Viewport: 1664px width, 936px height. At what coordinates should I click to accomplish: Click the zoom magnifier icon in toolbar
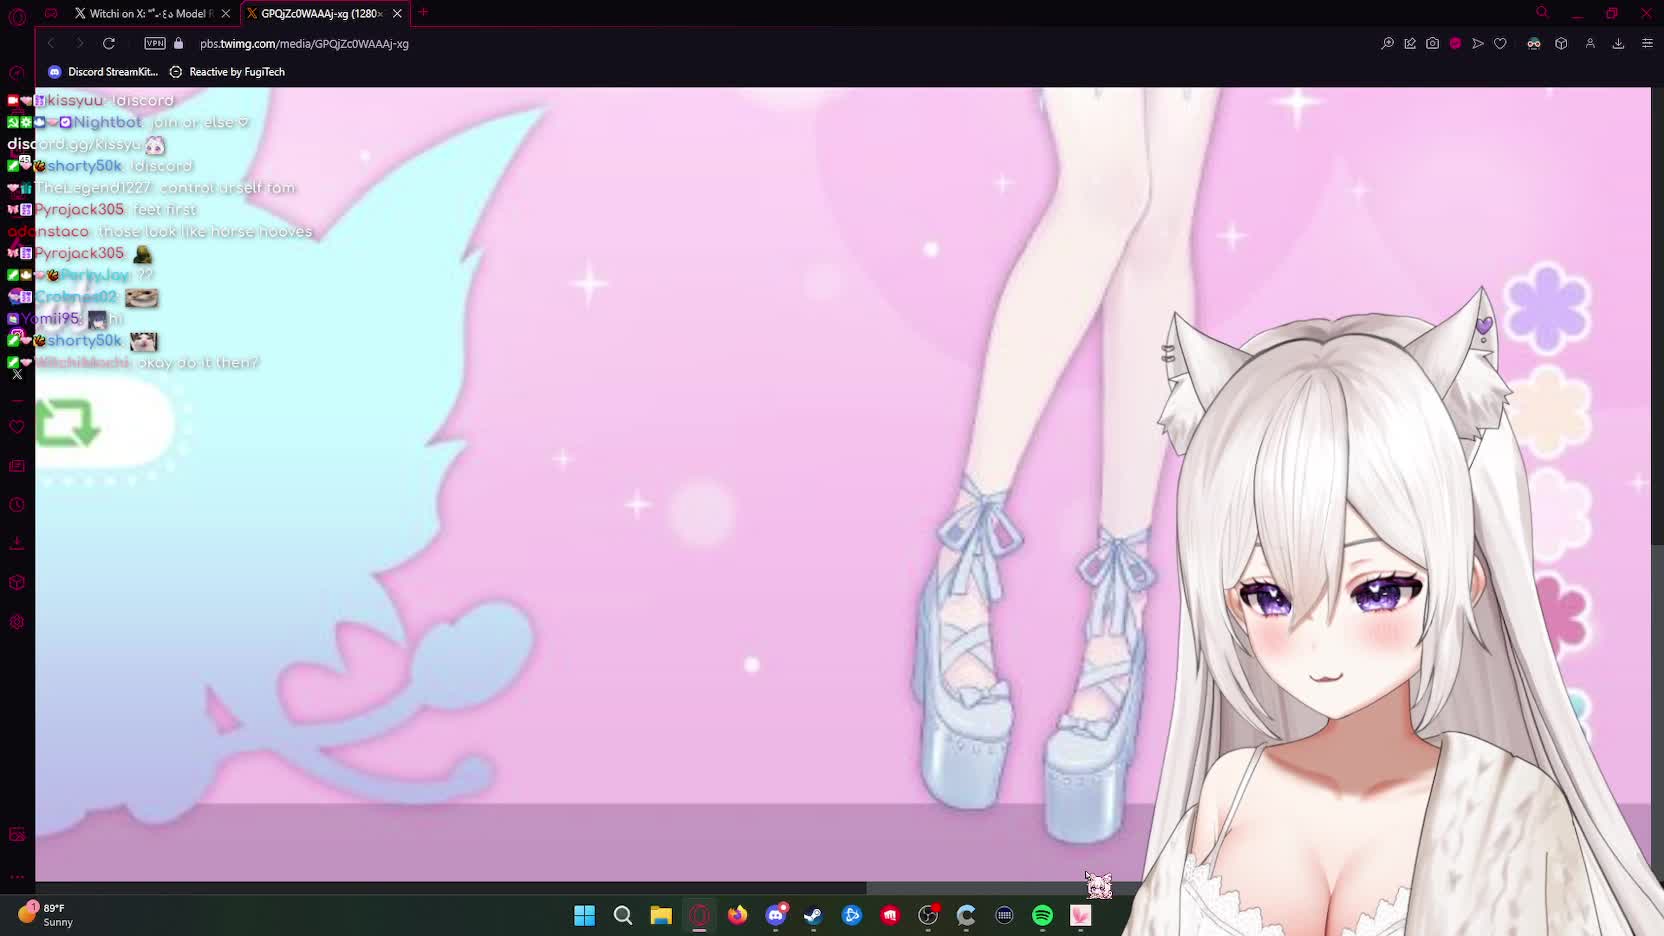1387,43
